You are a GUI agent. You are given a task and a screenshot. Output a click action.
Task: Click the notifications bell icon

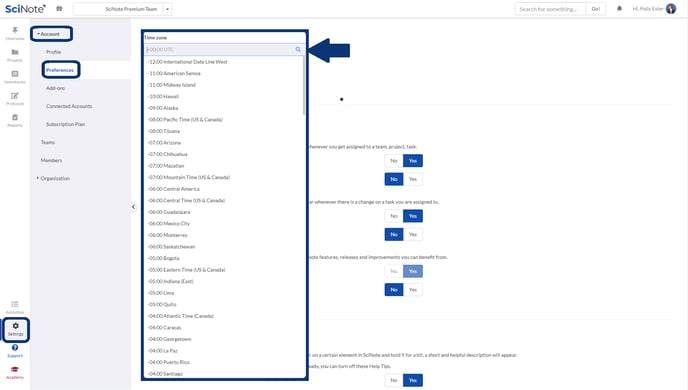pyautogui.click(x=620, y=8)
